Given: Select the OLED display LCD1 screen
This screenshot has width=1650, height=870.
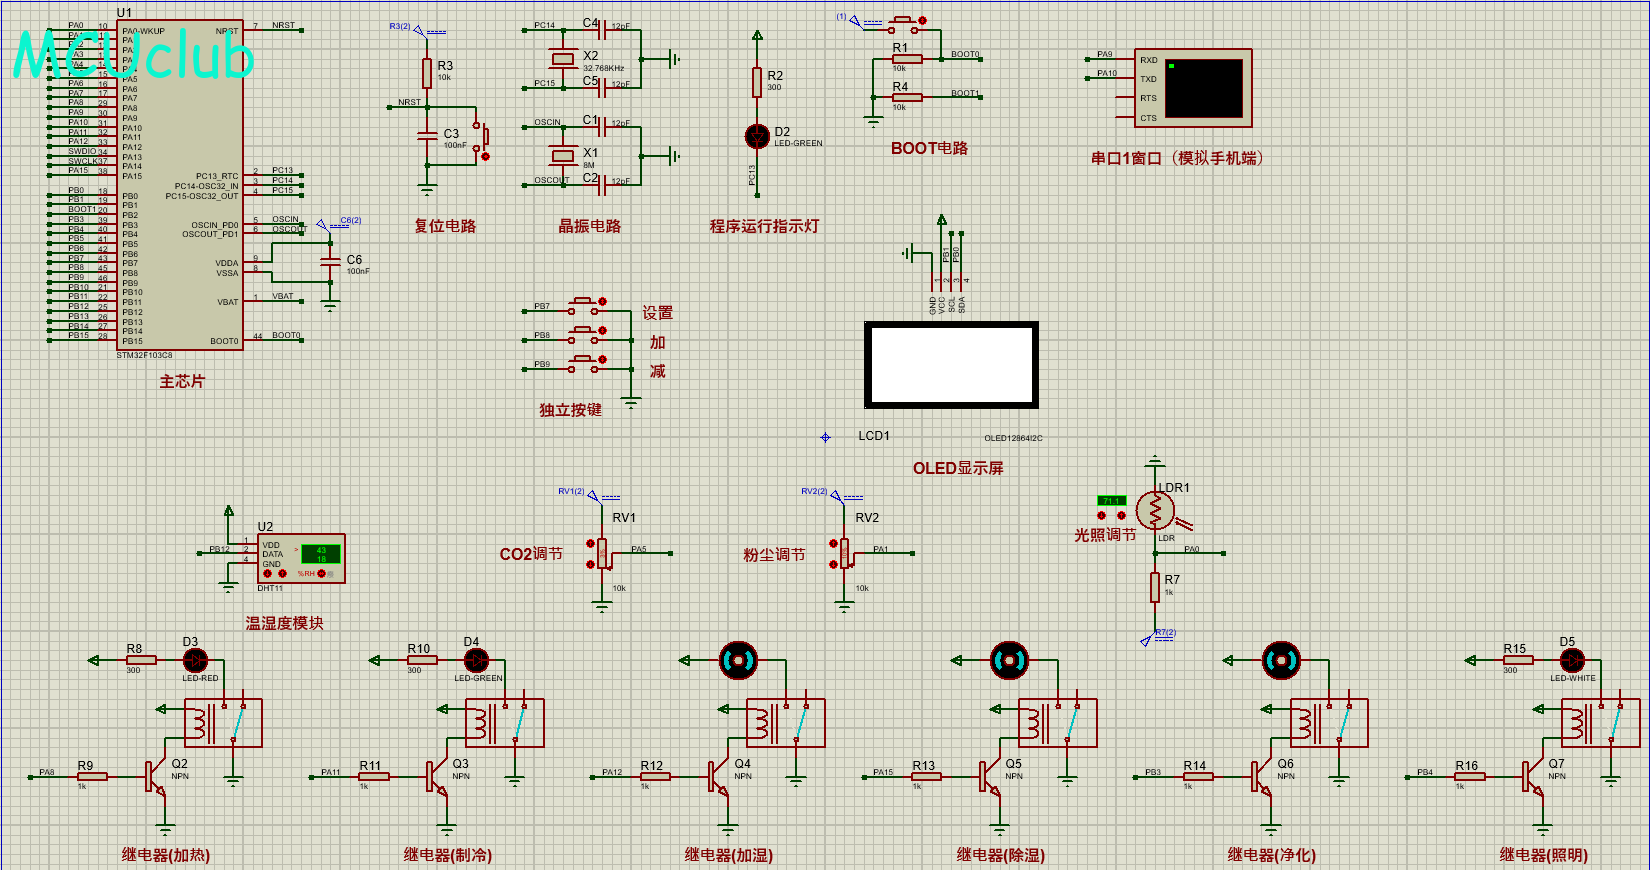Looking at the screenshot, I should [951, 365].
